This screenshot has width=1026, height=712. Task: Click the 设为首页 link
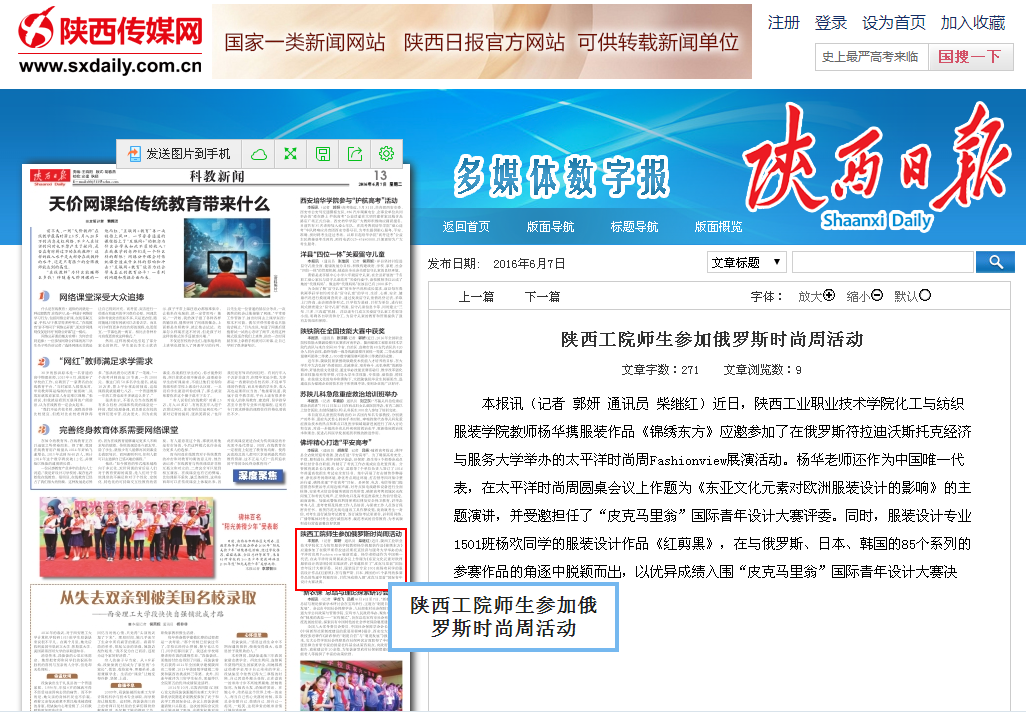894,23
